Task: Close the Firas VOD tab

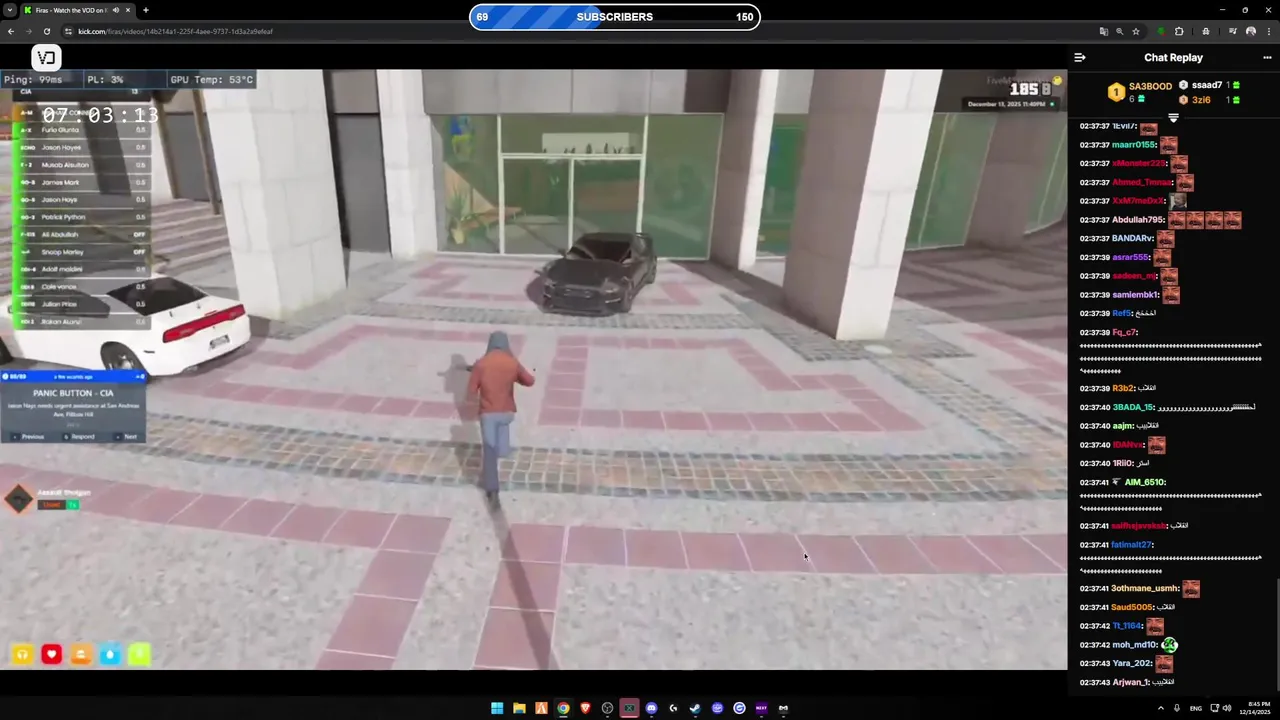Action: click(x=130, y=10)
